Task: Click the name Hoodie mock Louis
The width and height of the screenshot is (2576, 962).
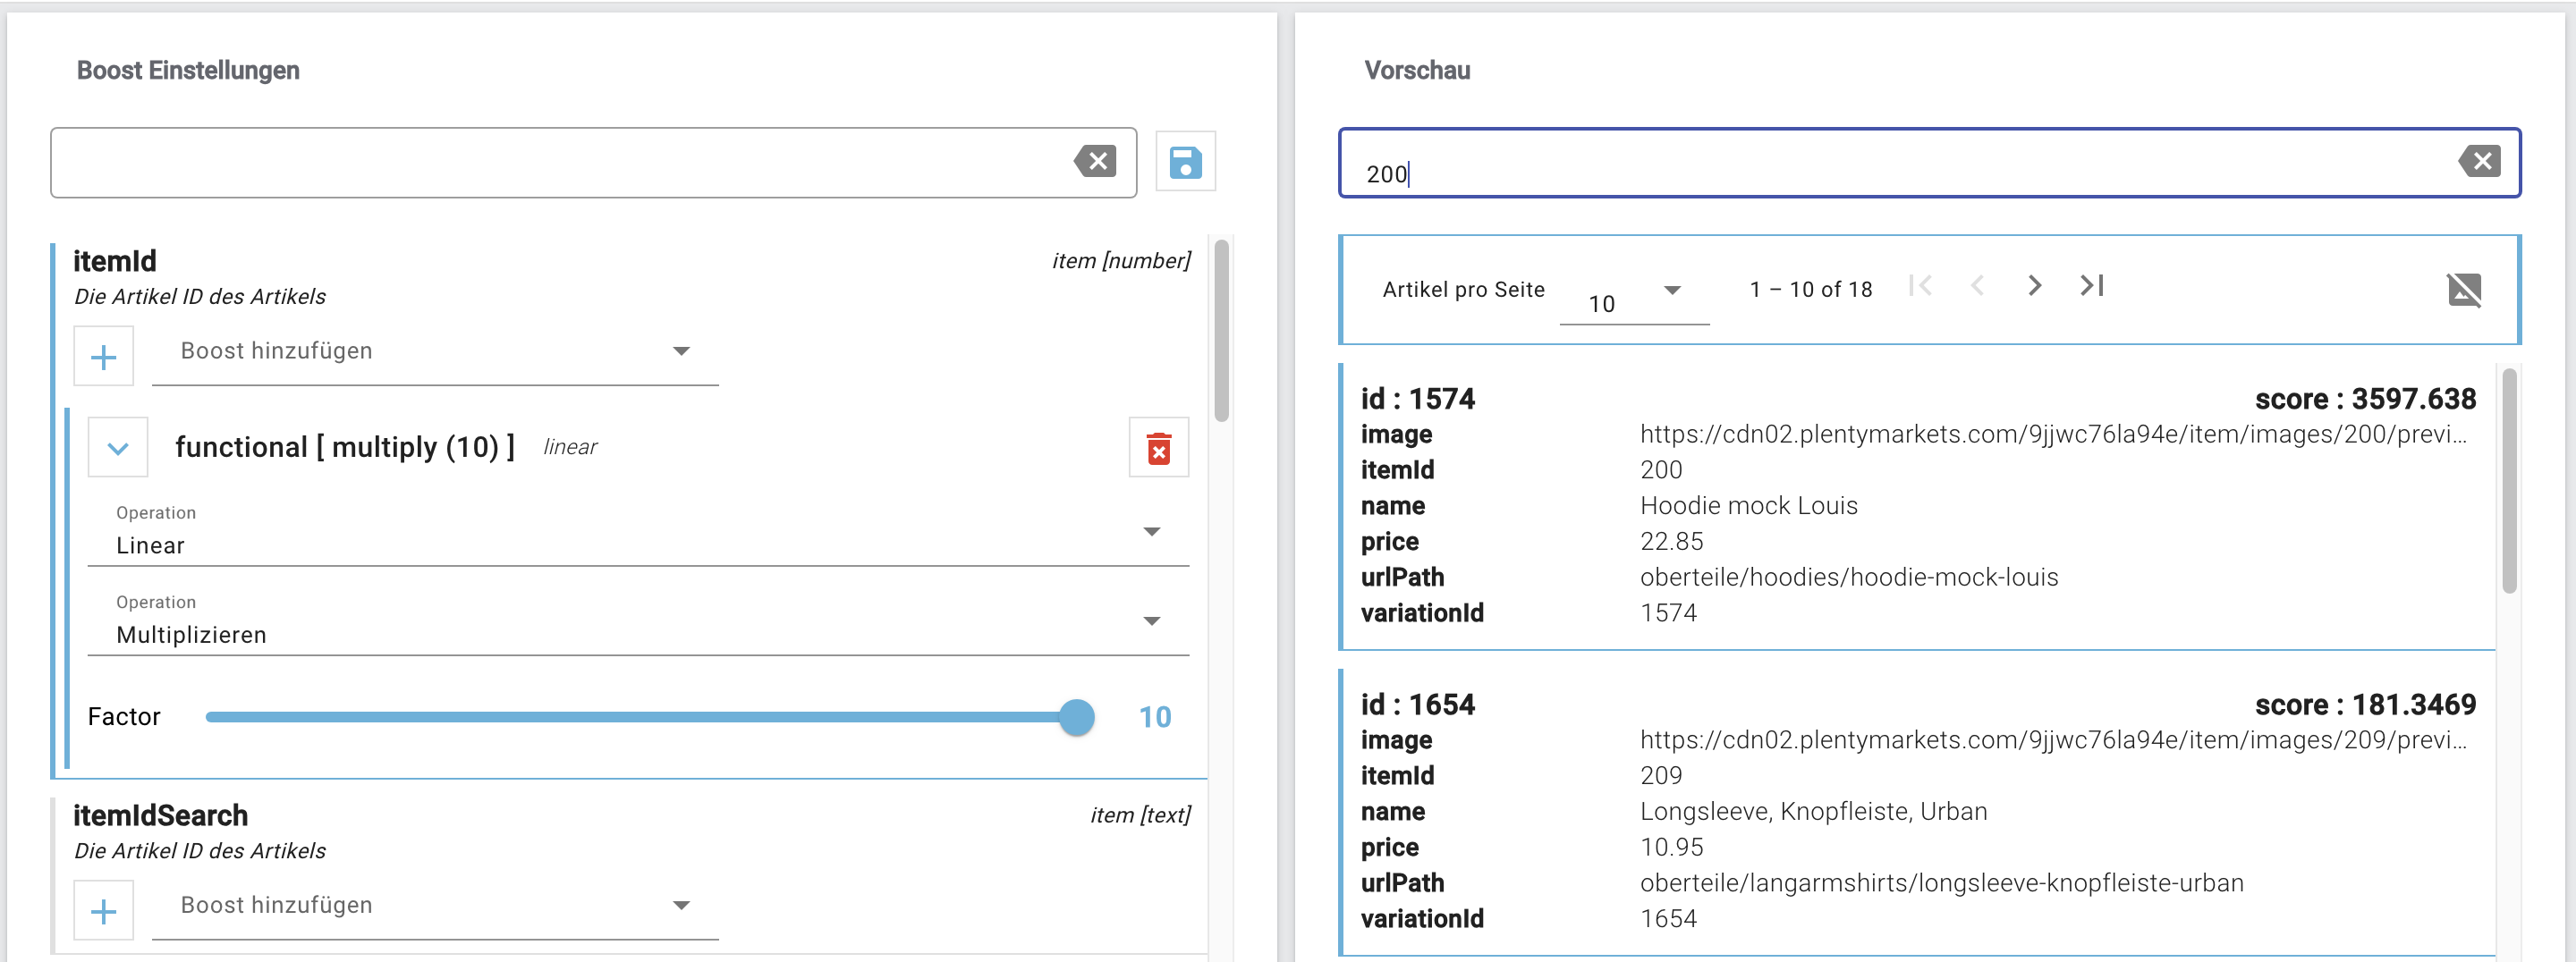Action: (x=1749, y=506)
